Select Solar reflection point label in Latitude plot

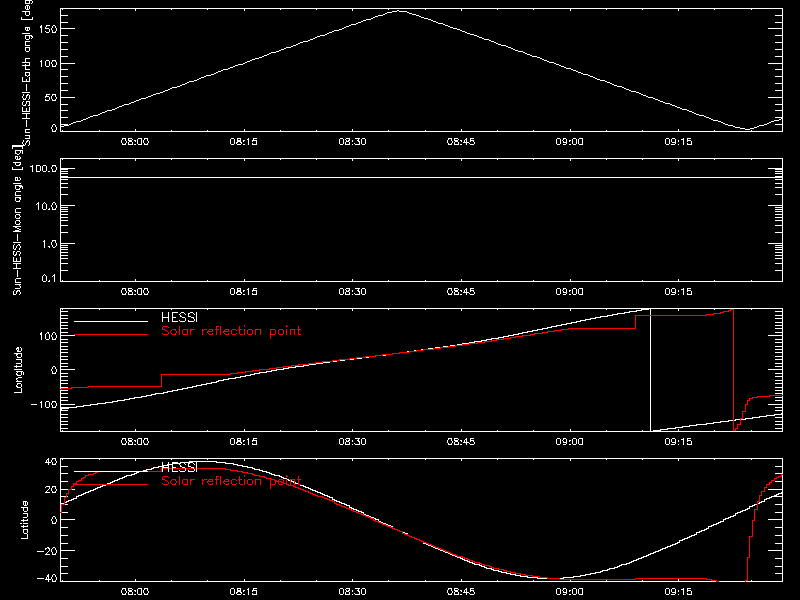231,481
